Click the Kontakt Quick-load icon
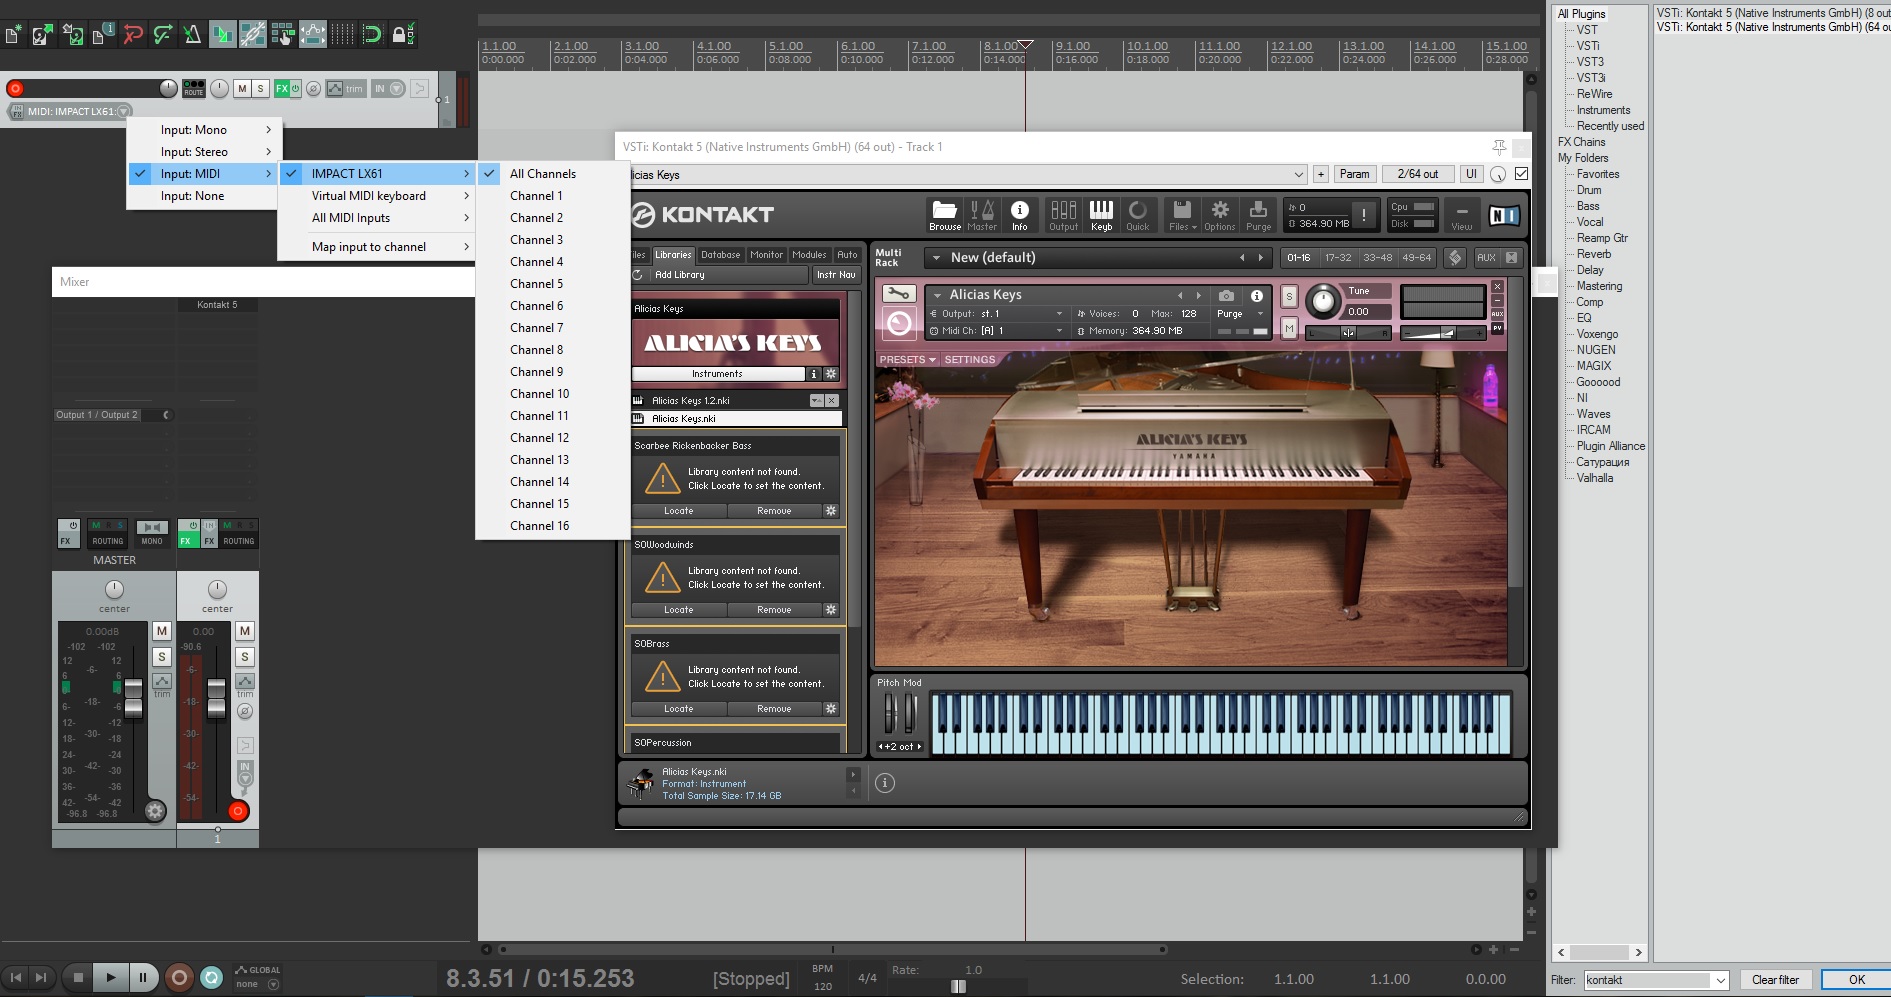Viewport: 1891px width, 997px height. pos(1138,214)
